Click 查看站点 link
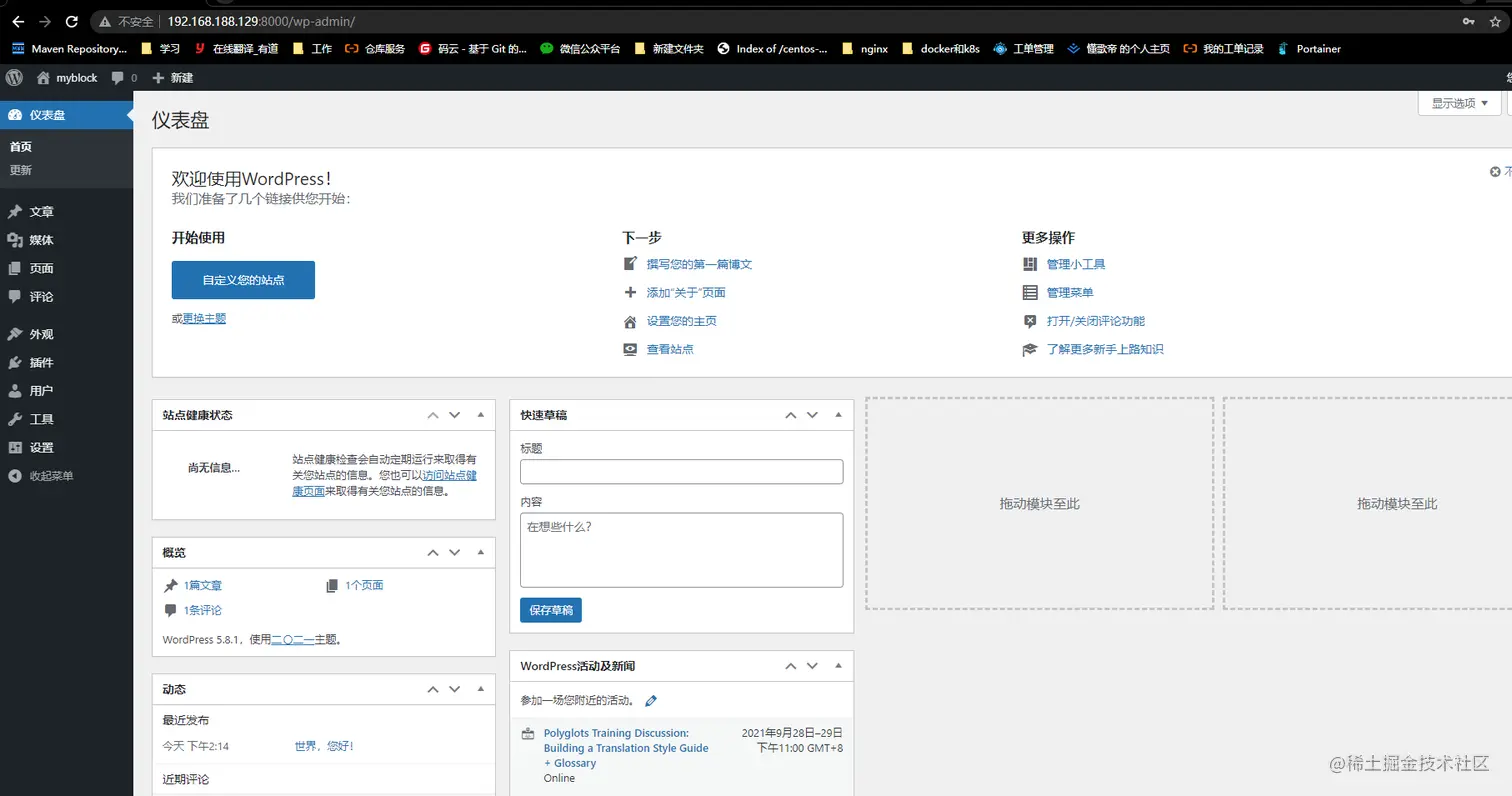 [x=670, y=349]
